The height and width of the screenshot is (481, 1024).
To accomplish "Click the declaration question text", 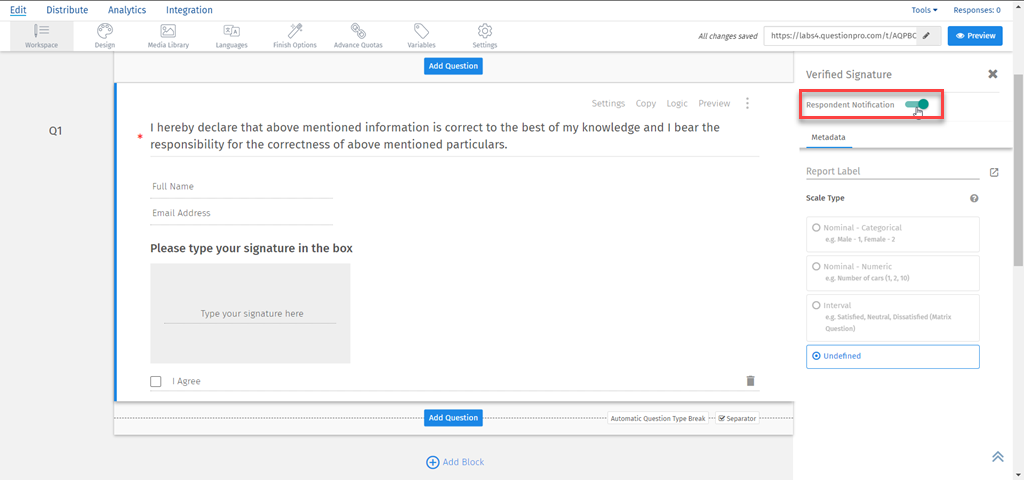I will [435, 136].
